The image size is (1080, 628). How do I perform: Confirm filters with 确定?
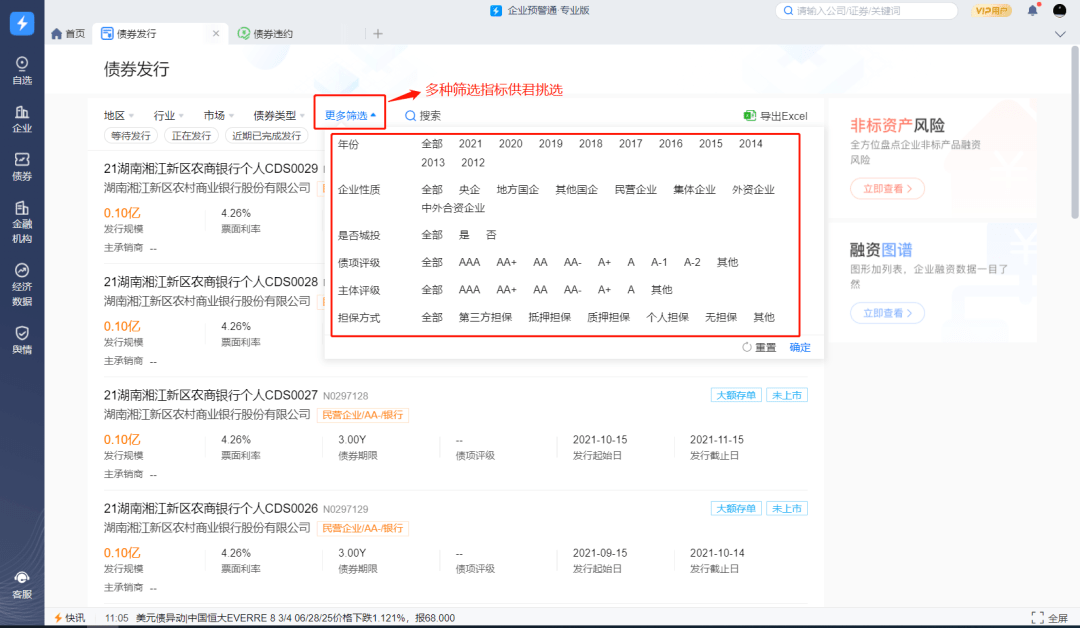click(x=800, y=347)
